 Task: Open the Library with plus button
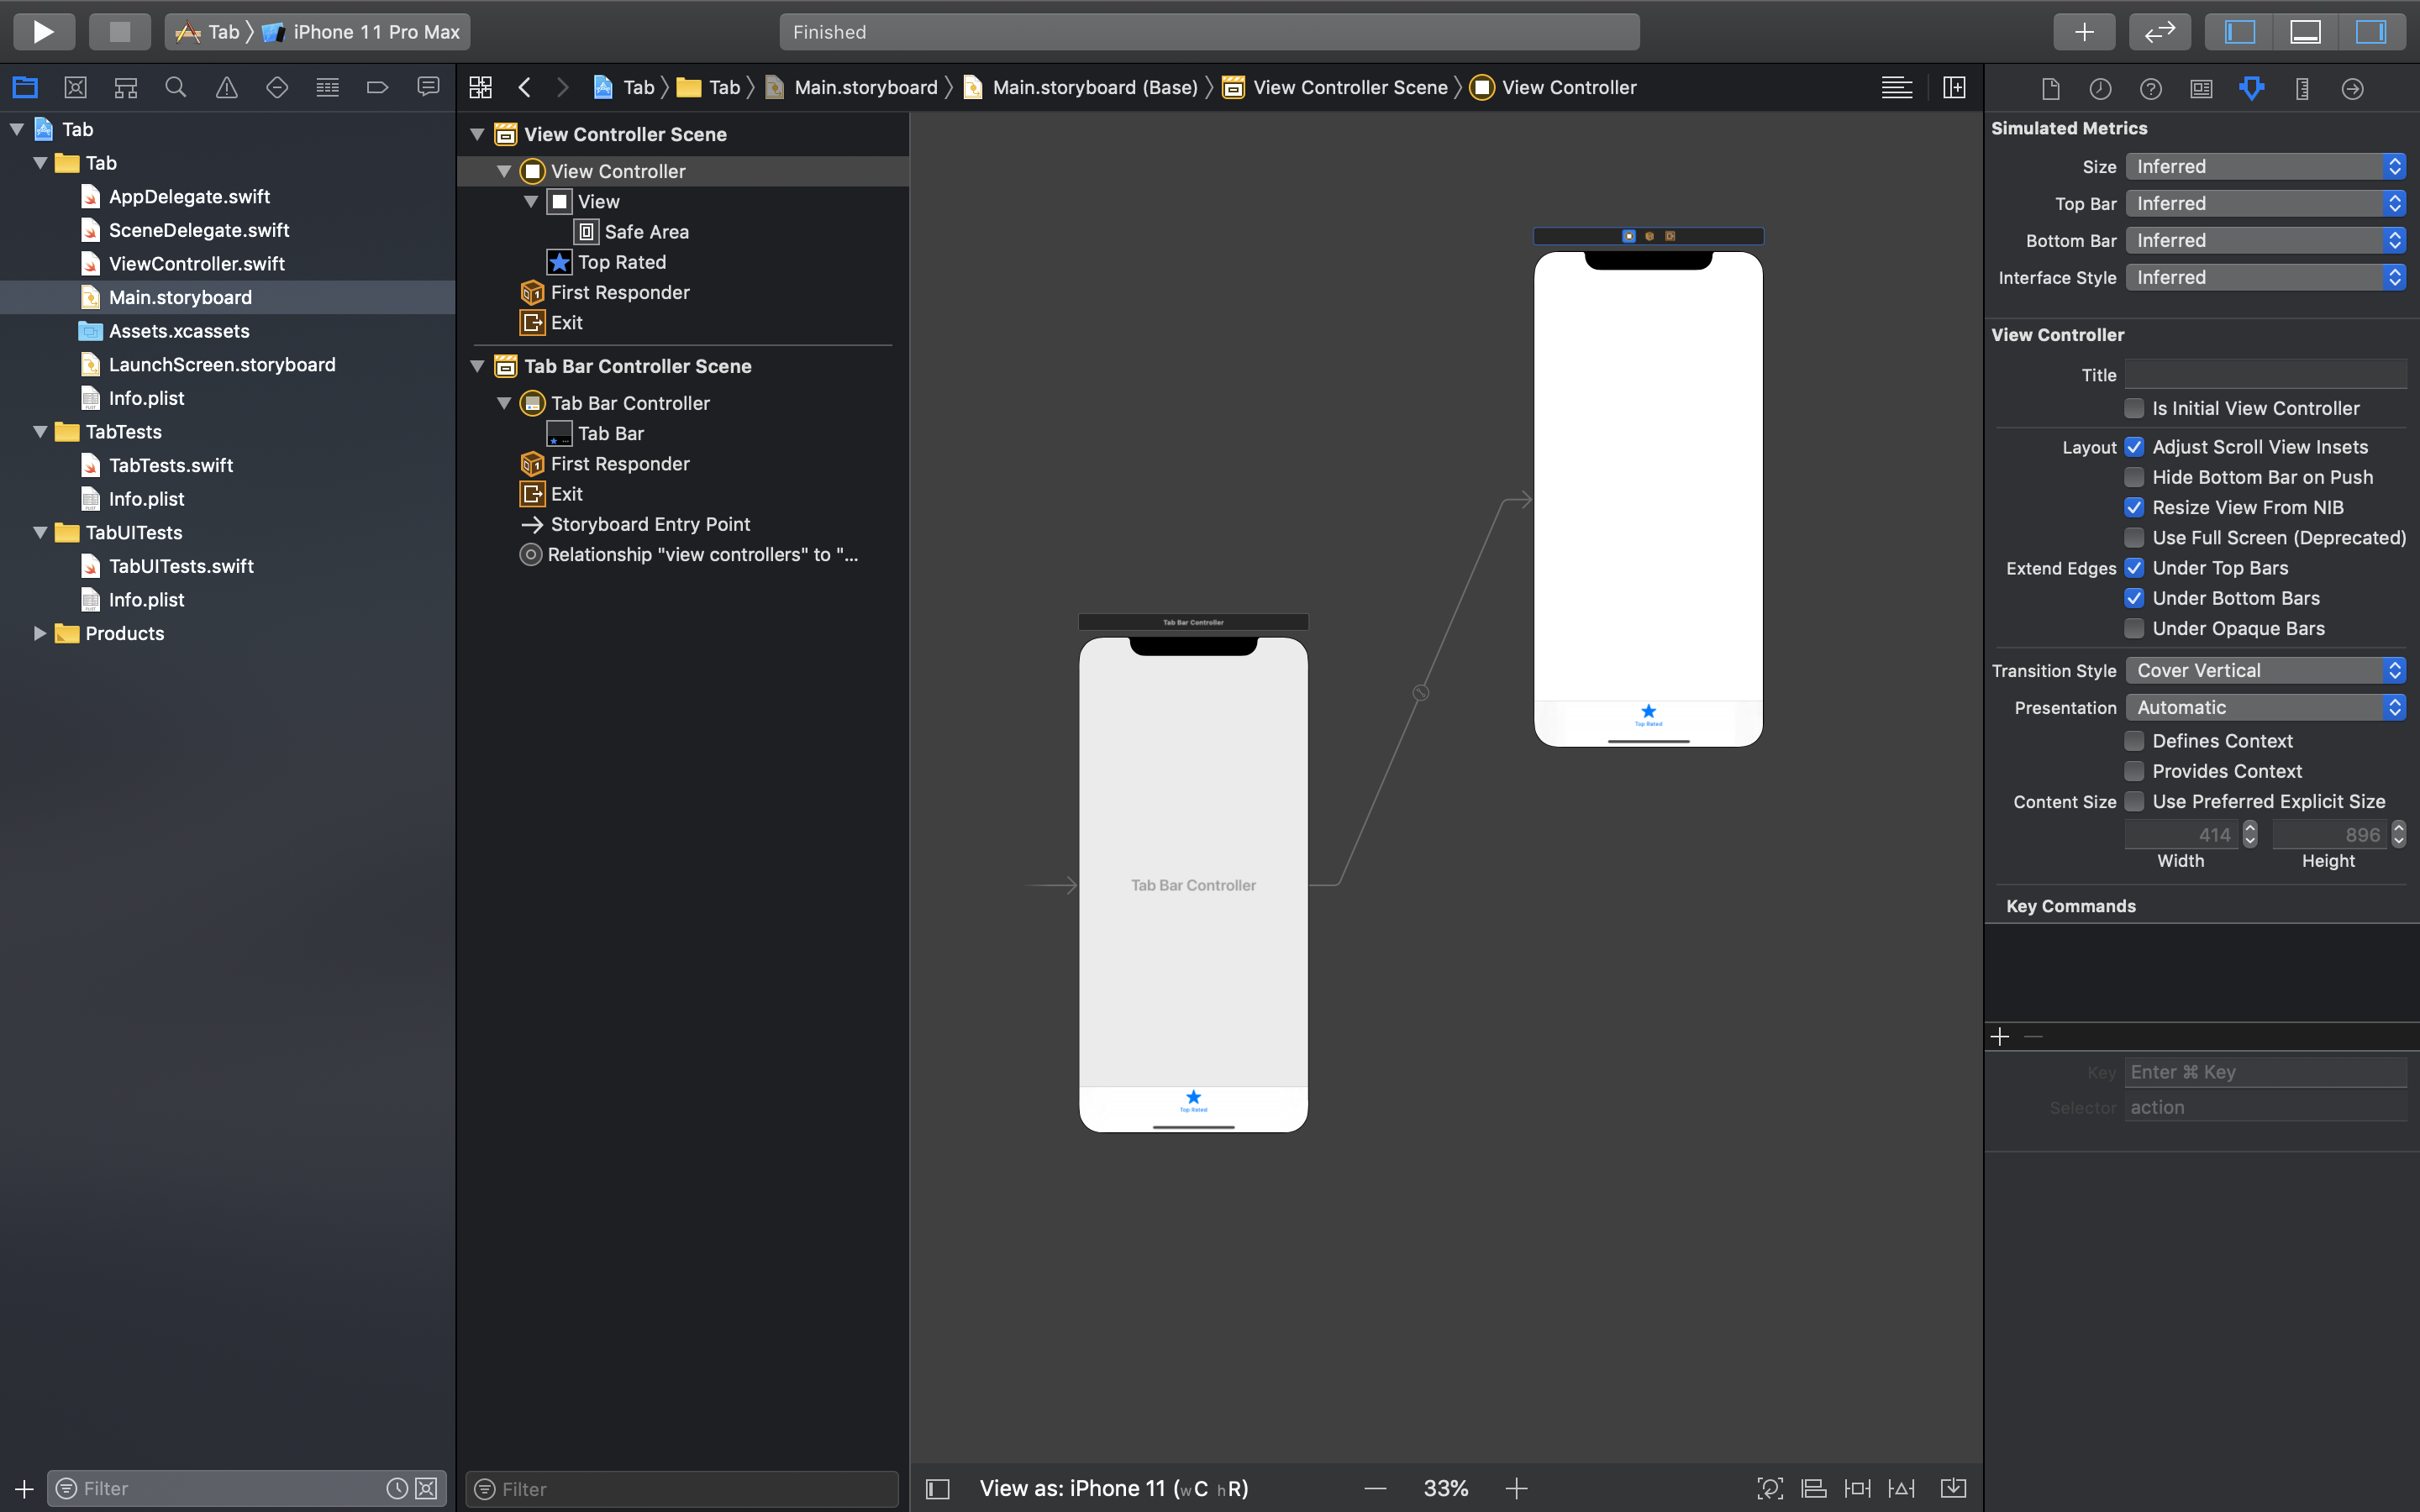(2083, 32)
